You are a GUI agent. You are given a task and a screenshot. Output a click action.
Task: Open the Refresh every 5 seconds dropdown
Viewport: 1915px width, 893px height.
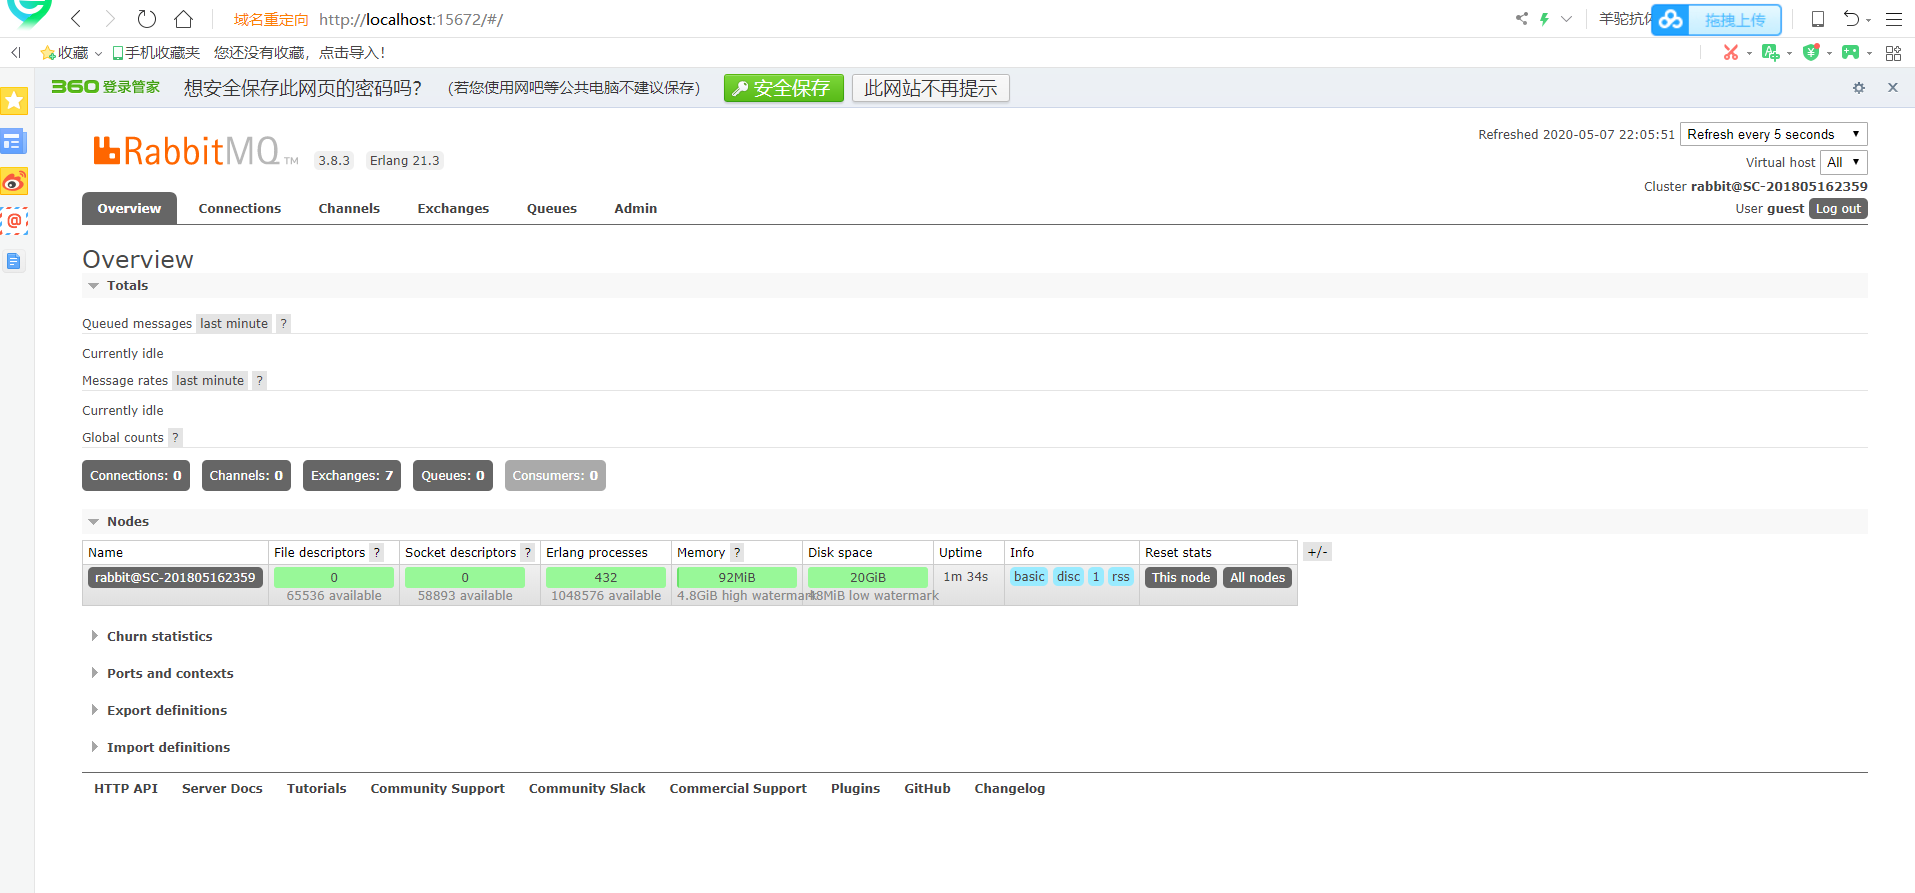[1774, 134]
